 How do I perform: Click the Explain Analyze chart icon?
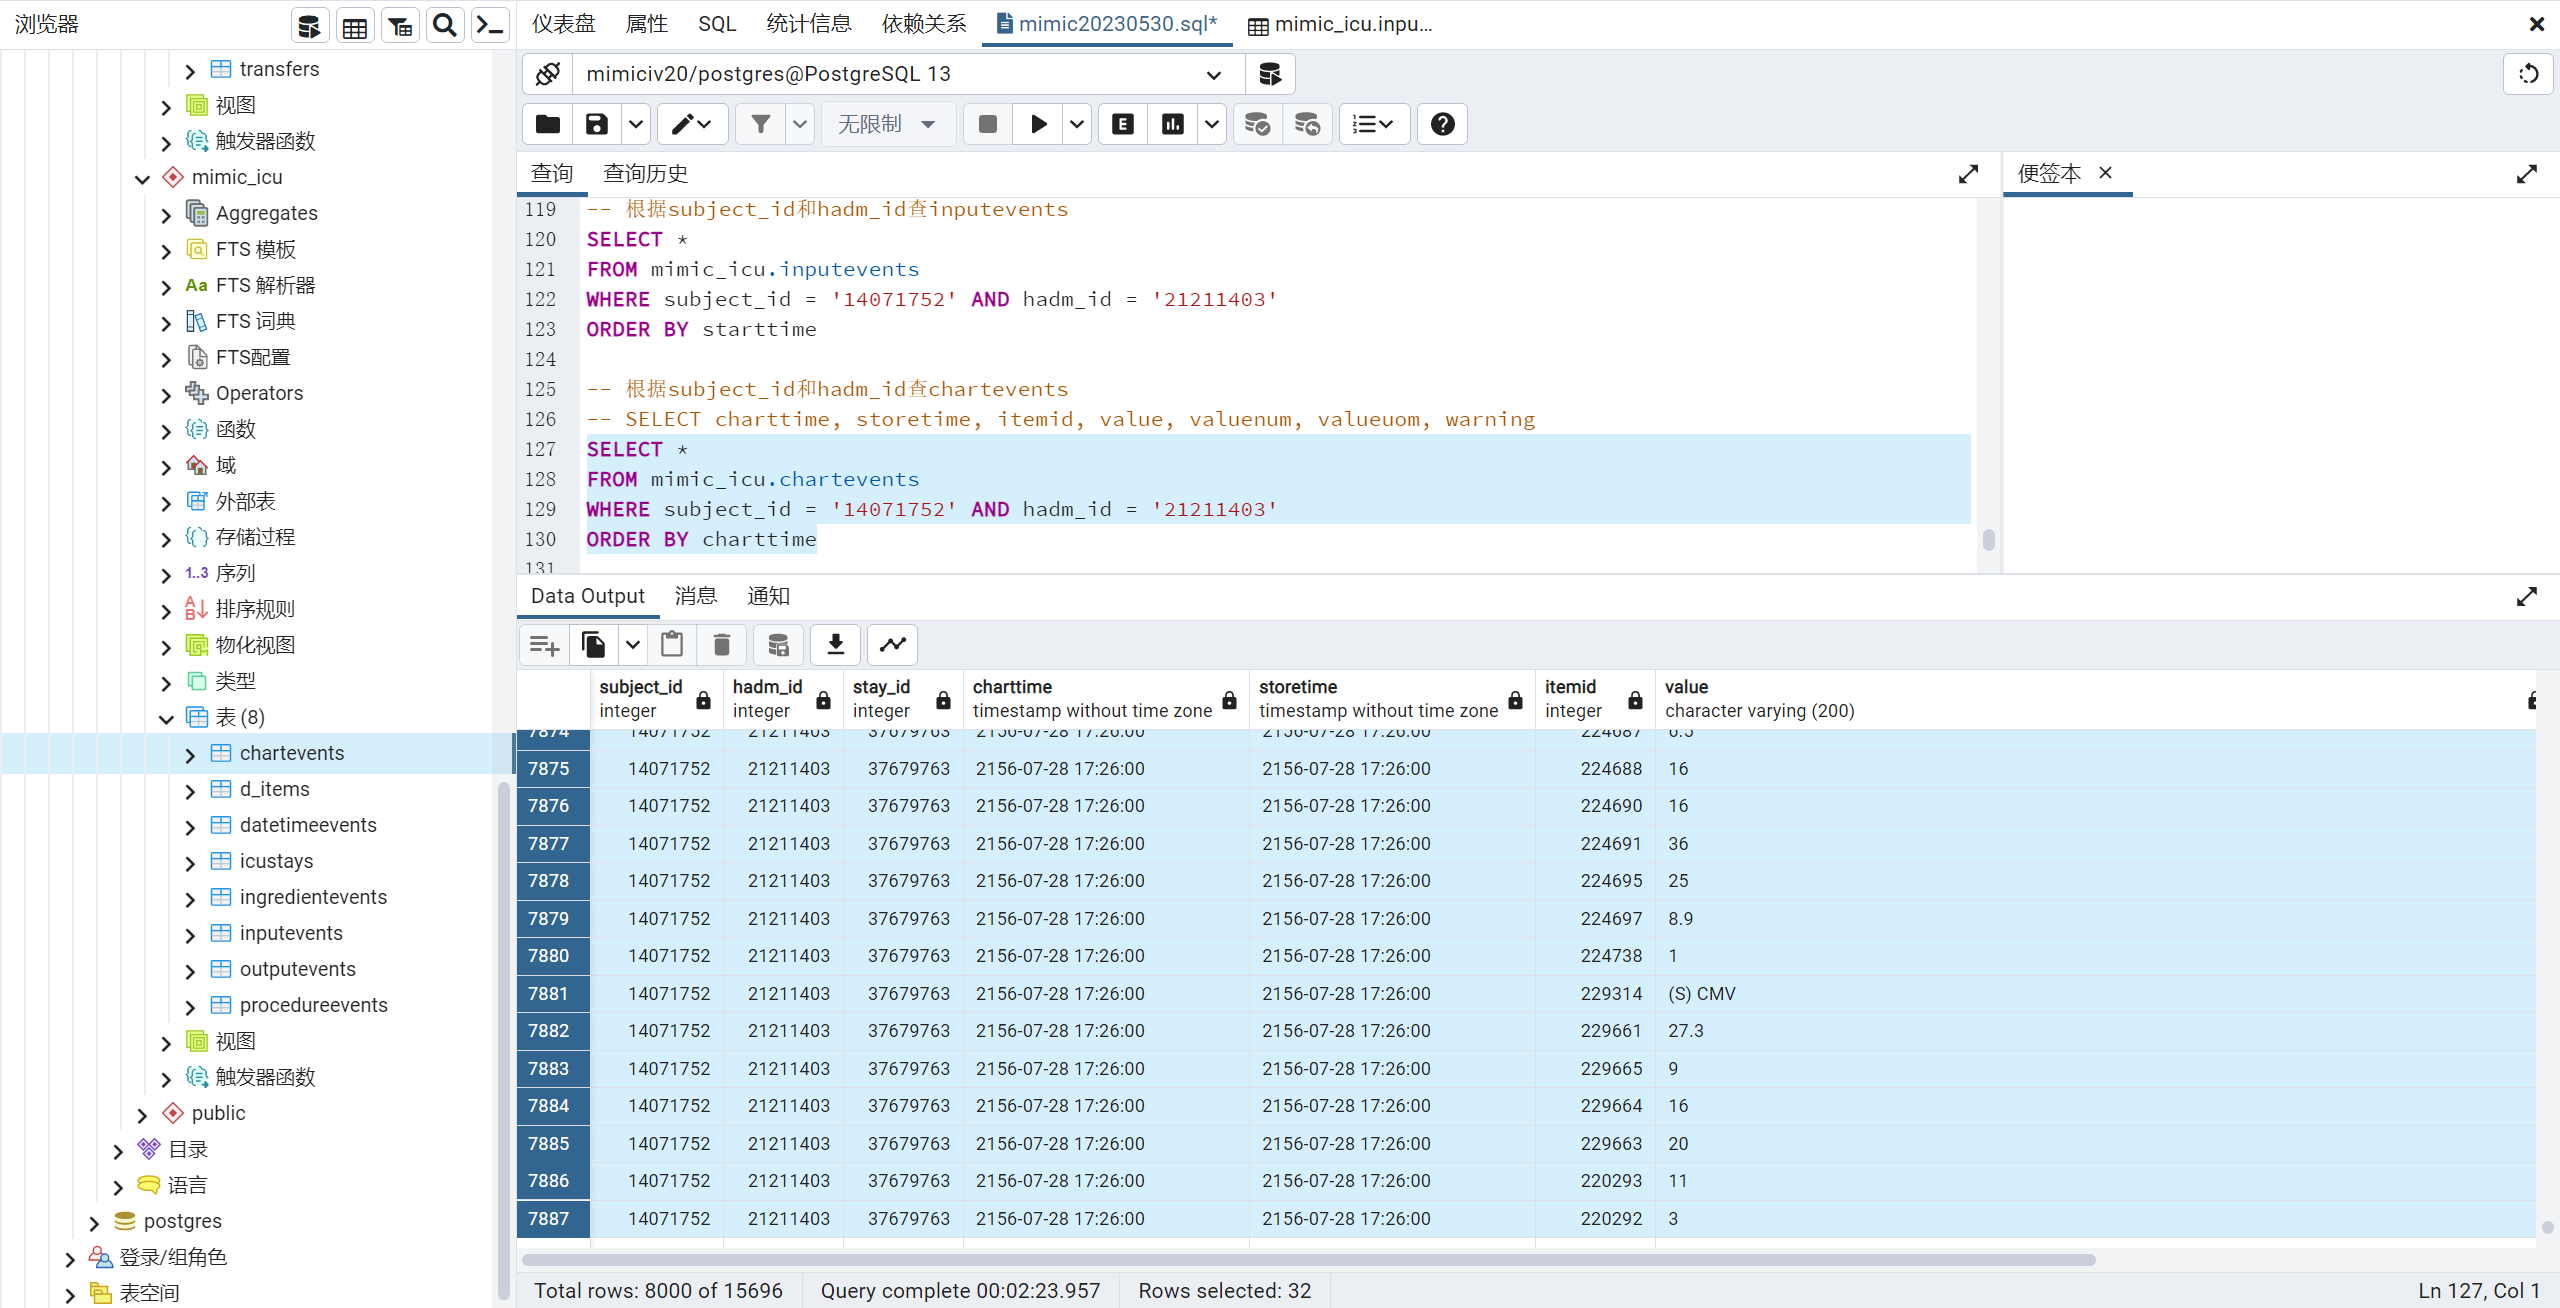coord(1173,124)
